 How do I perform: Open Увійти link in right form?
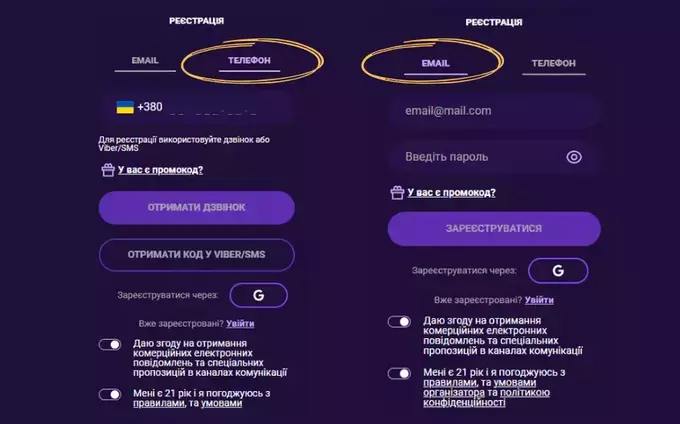pos(539,300)
